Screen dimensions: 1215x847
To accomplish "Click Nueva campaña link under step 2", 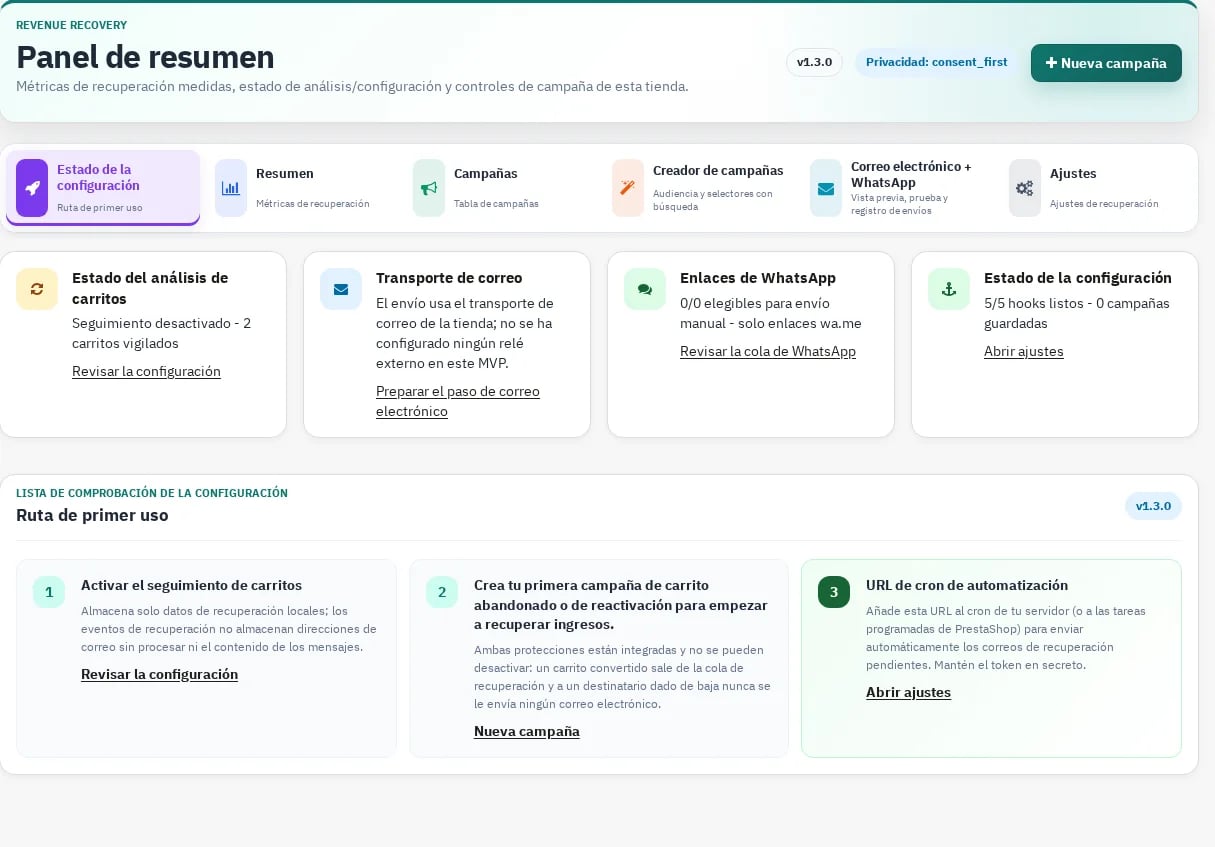I will pos(527,731).
